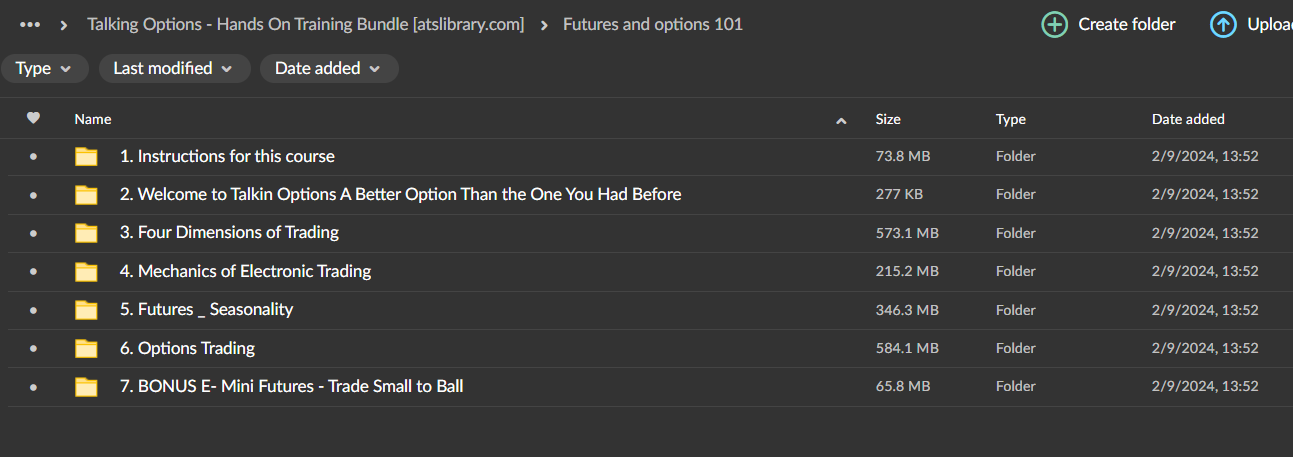Viewport: 1293px width, 457px height.
Task: Sort by the Name column header
Action: 93,119
